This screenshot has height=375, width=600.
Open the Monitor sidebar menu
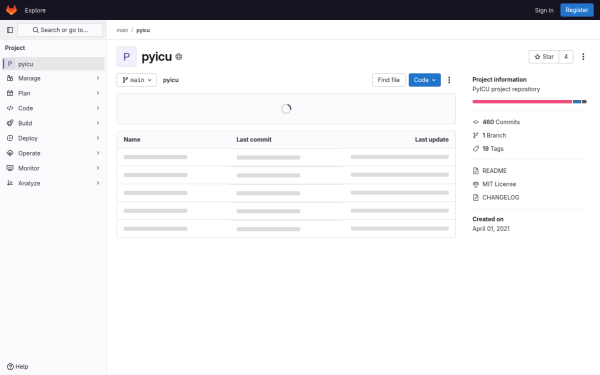54,168
